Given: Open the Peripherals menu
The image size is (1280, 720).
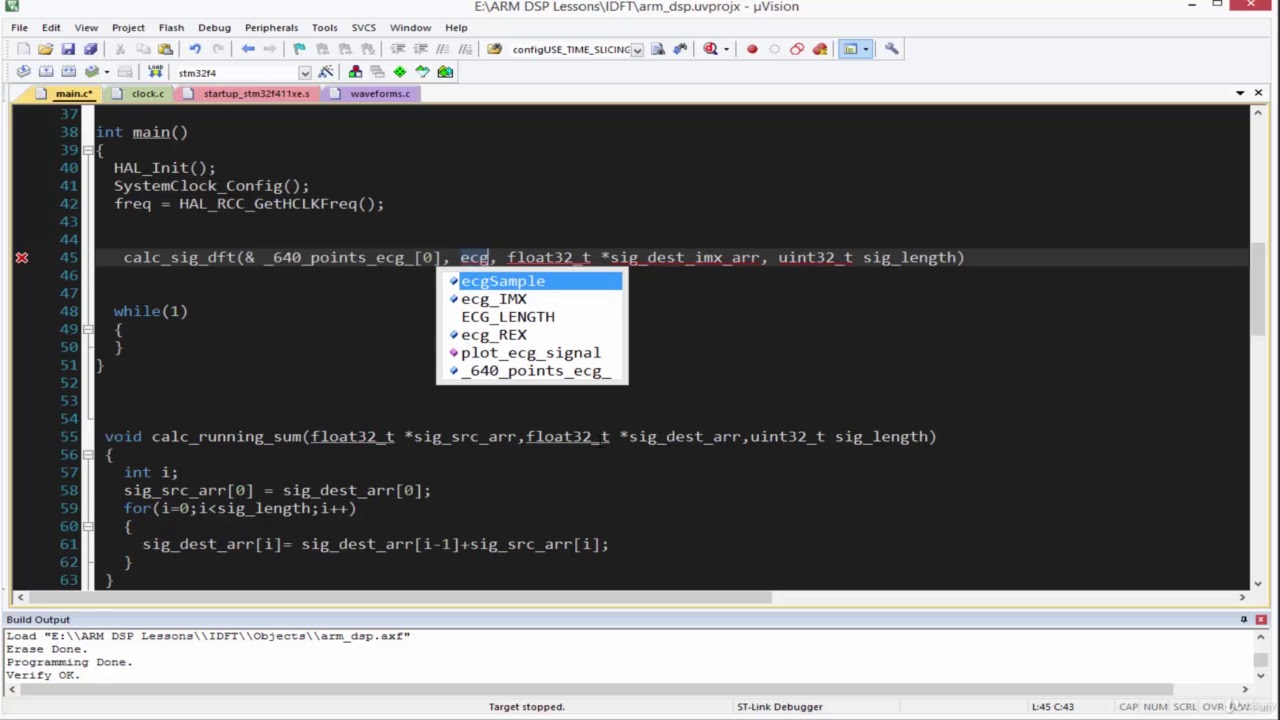Looking at the screenshot, I should (x=271, y=27).
